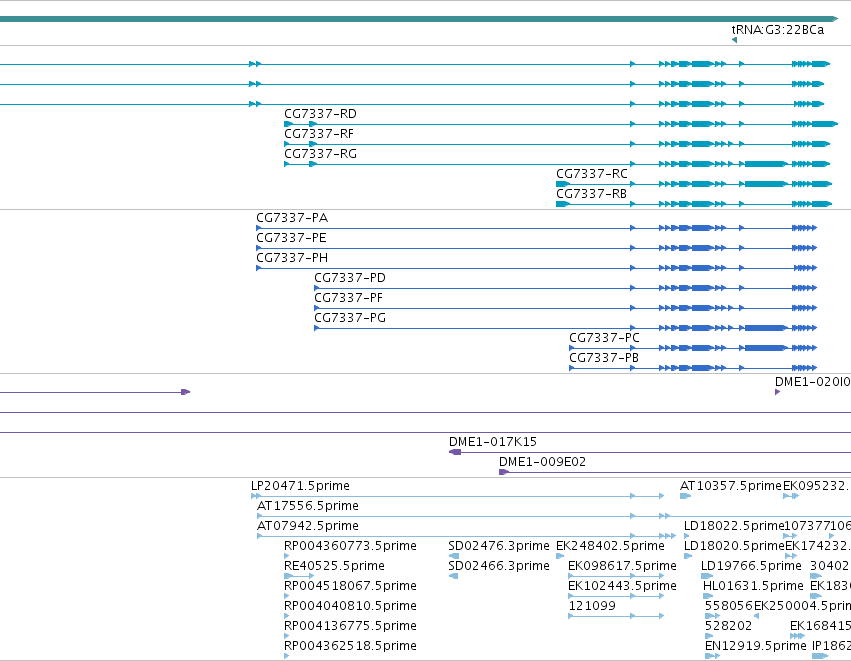The width and height of the screenshot is (851, 661).
Task: Click the 121099 alignment glyph
Action: (616, 616)
